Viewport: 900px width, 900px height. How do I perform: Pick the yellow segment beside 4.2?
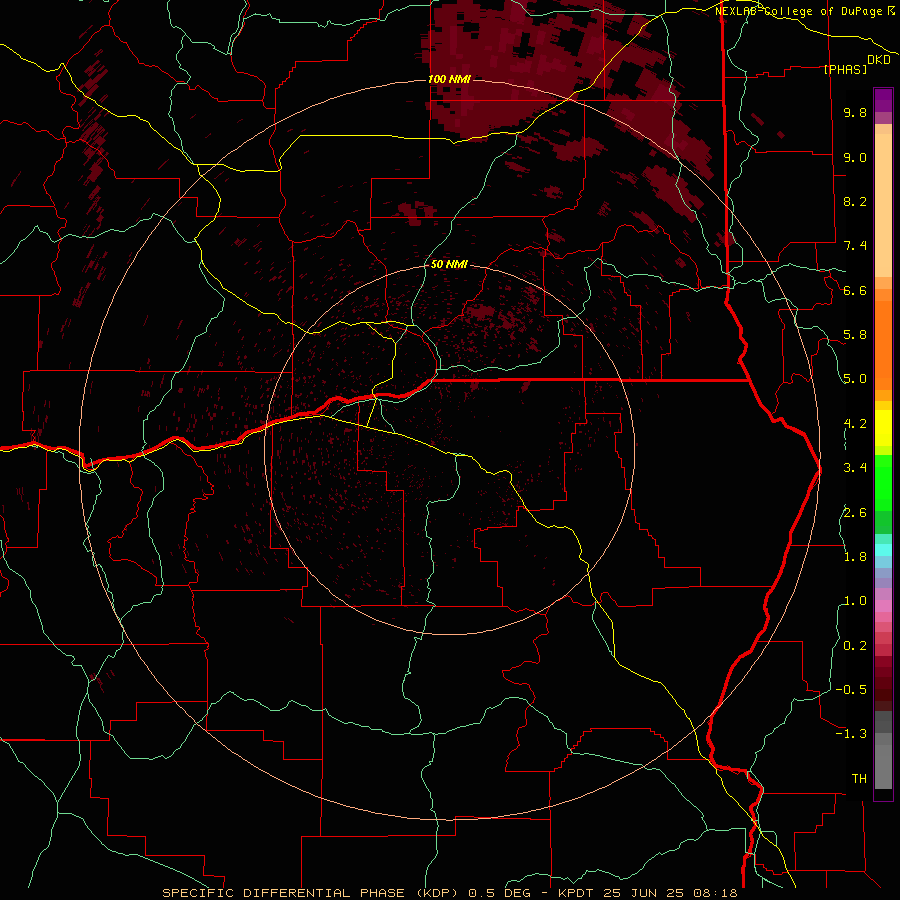click(x=883, y=428)
